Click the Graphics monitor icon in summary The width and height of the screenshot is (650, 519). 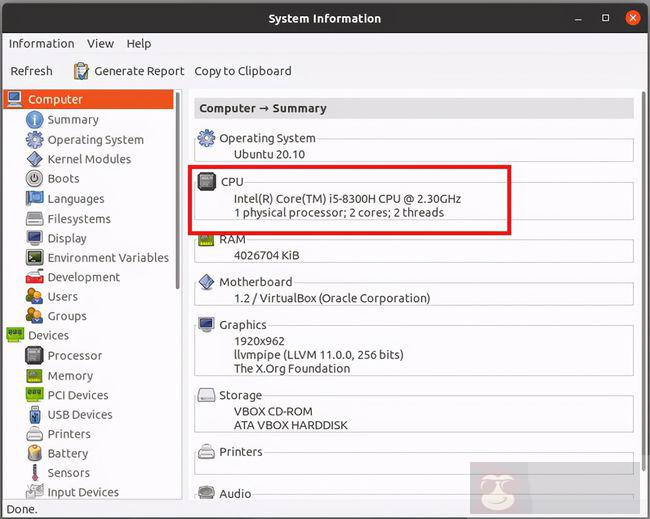[x=206, y=325]
